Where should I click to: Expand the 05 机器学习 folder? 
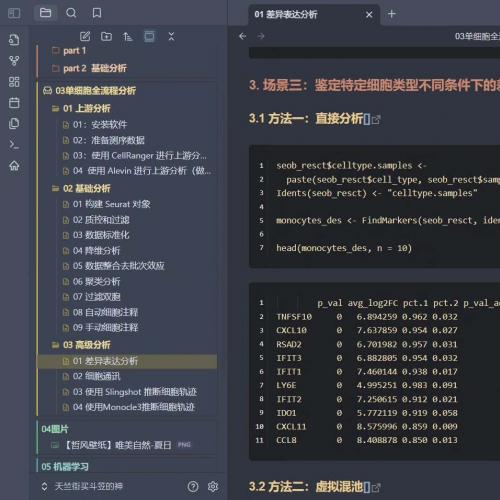click(65, 467)
